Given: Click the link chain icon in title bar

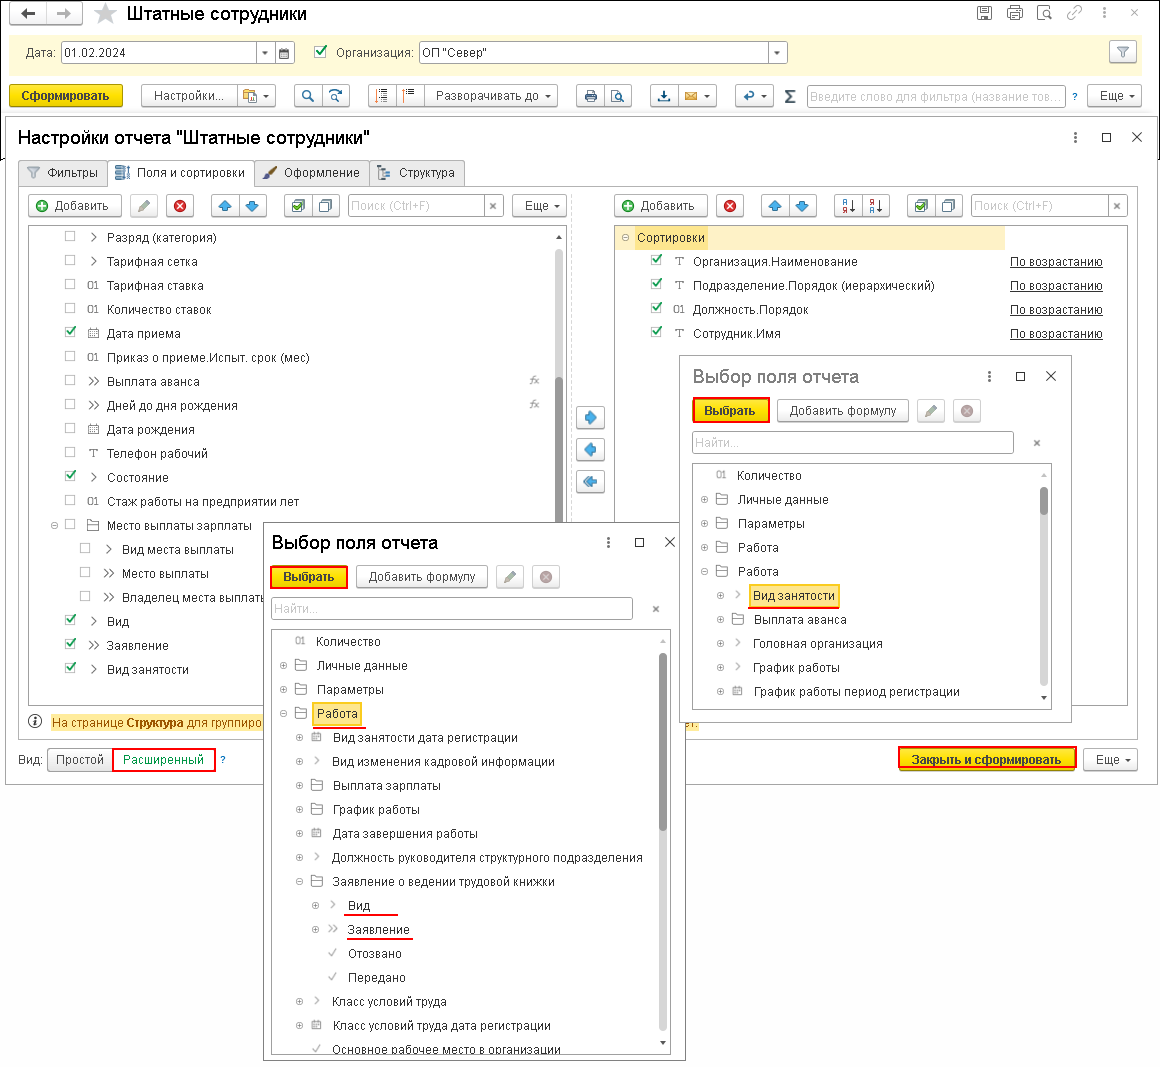Looking at the screenshot, I should 1074,13.
